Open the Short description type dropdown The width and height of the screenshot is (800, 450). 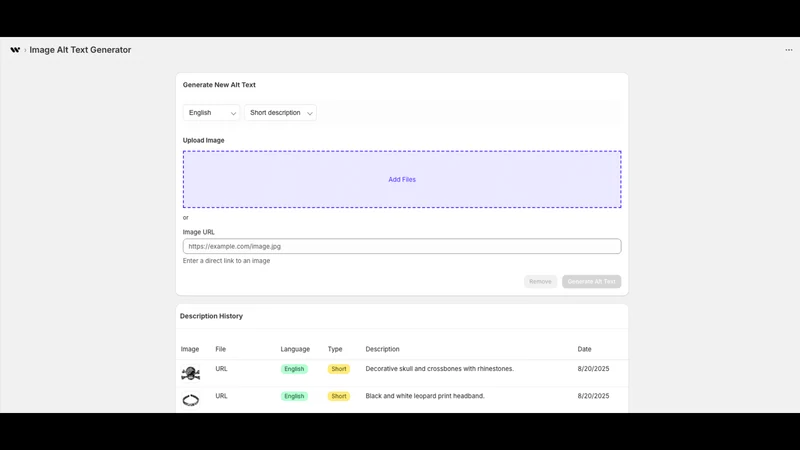pyautogui.click(x=280, y=113)
